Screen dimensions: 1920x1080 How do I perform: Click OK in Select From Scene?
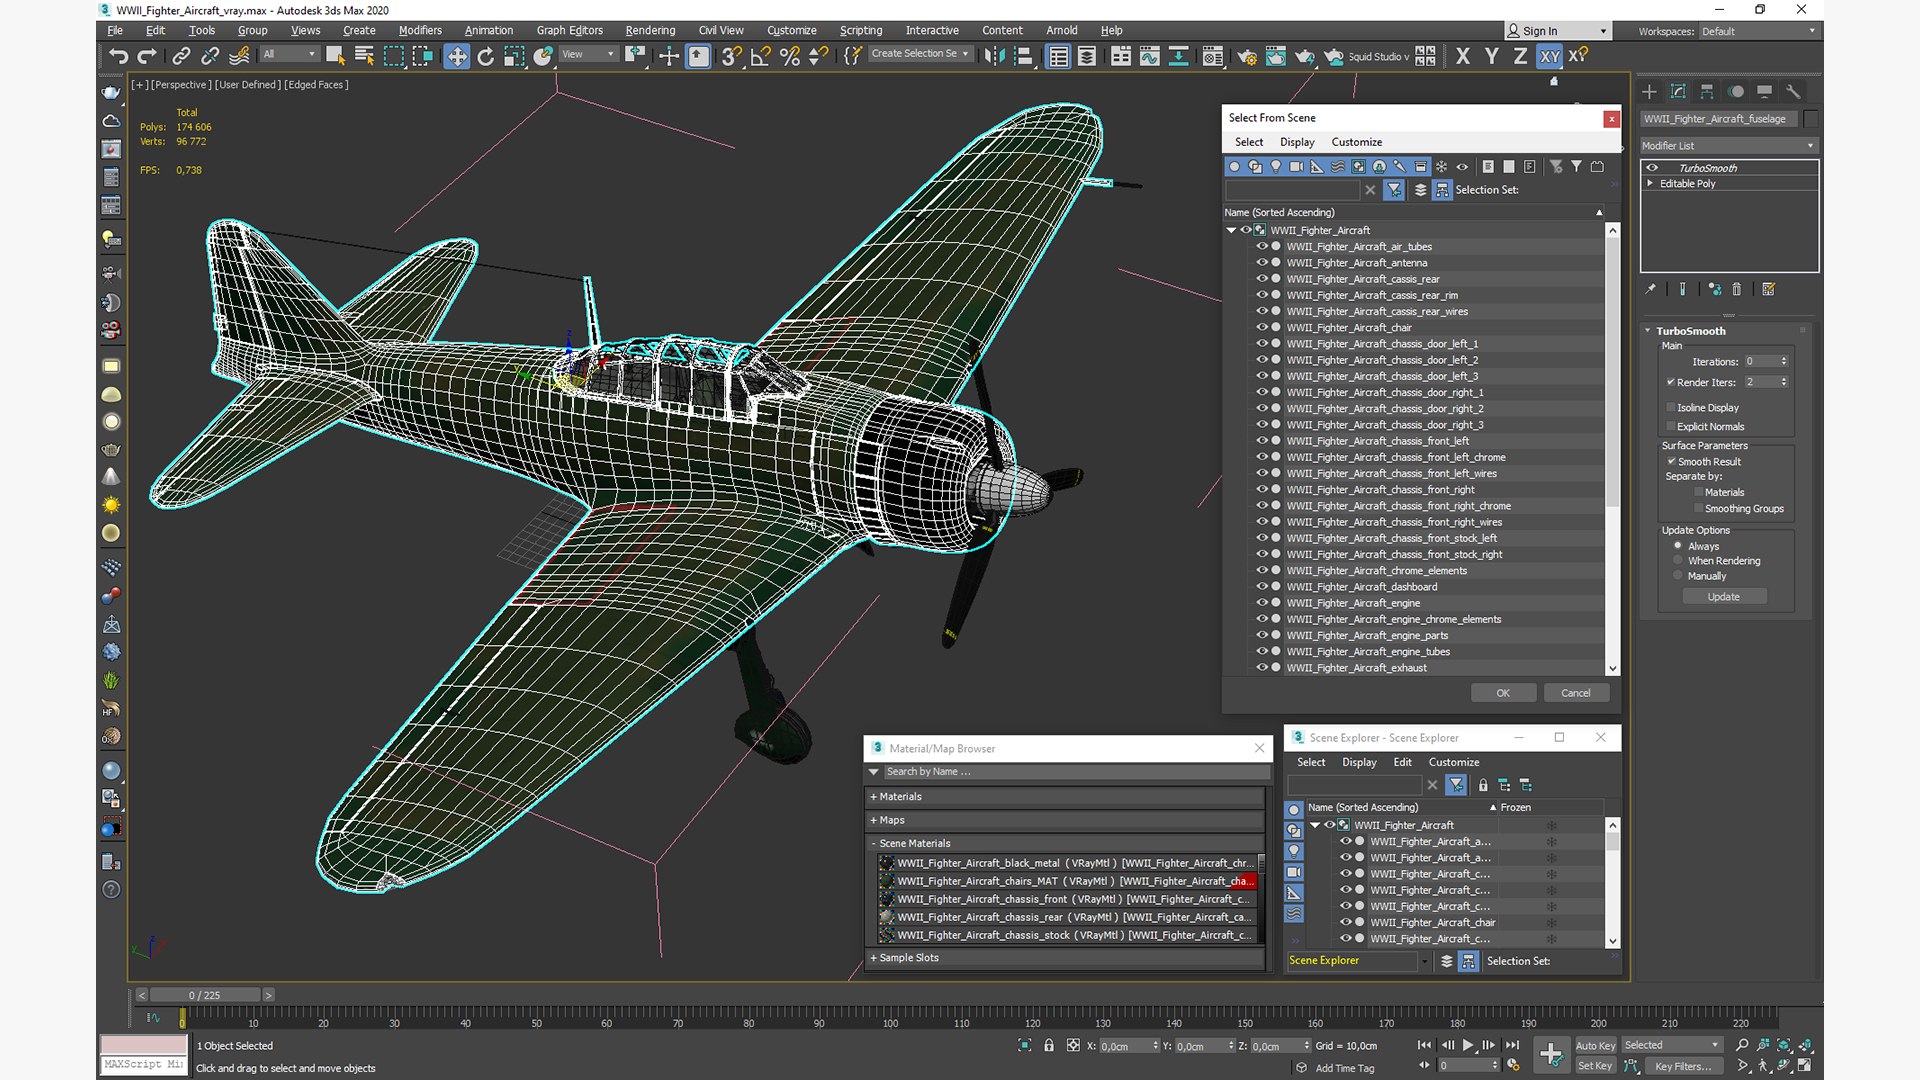(x=1503, y=693)
